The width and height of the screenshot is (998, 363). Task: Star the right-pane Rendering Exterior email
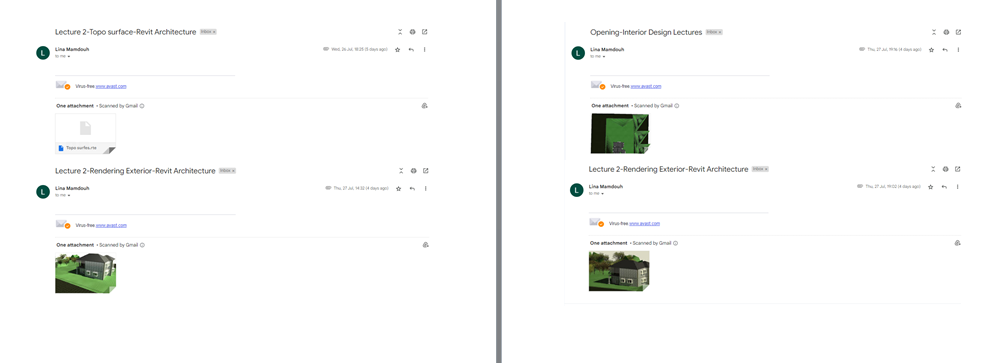(931, 187)
